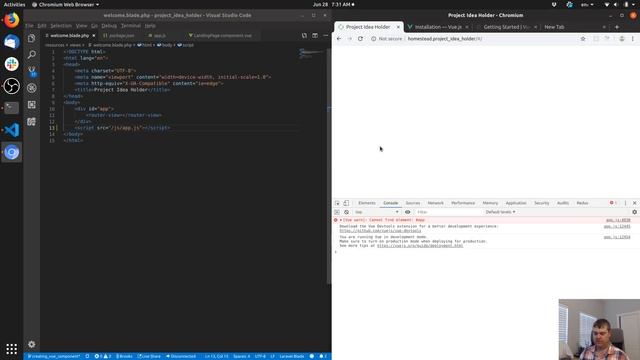Click the live expression eye icon

(407, 212)
